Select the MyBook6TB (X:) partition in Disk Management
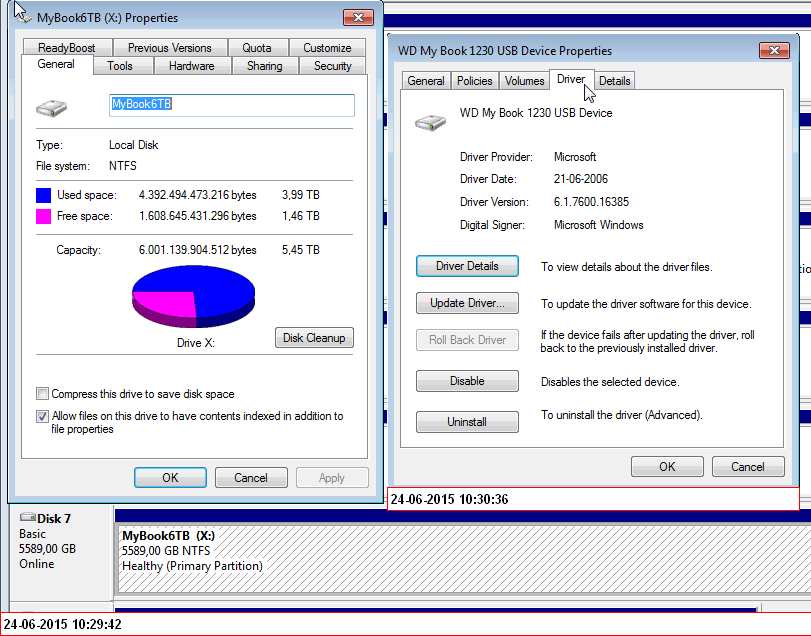 (464, 559)
